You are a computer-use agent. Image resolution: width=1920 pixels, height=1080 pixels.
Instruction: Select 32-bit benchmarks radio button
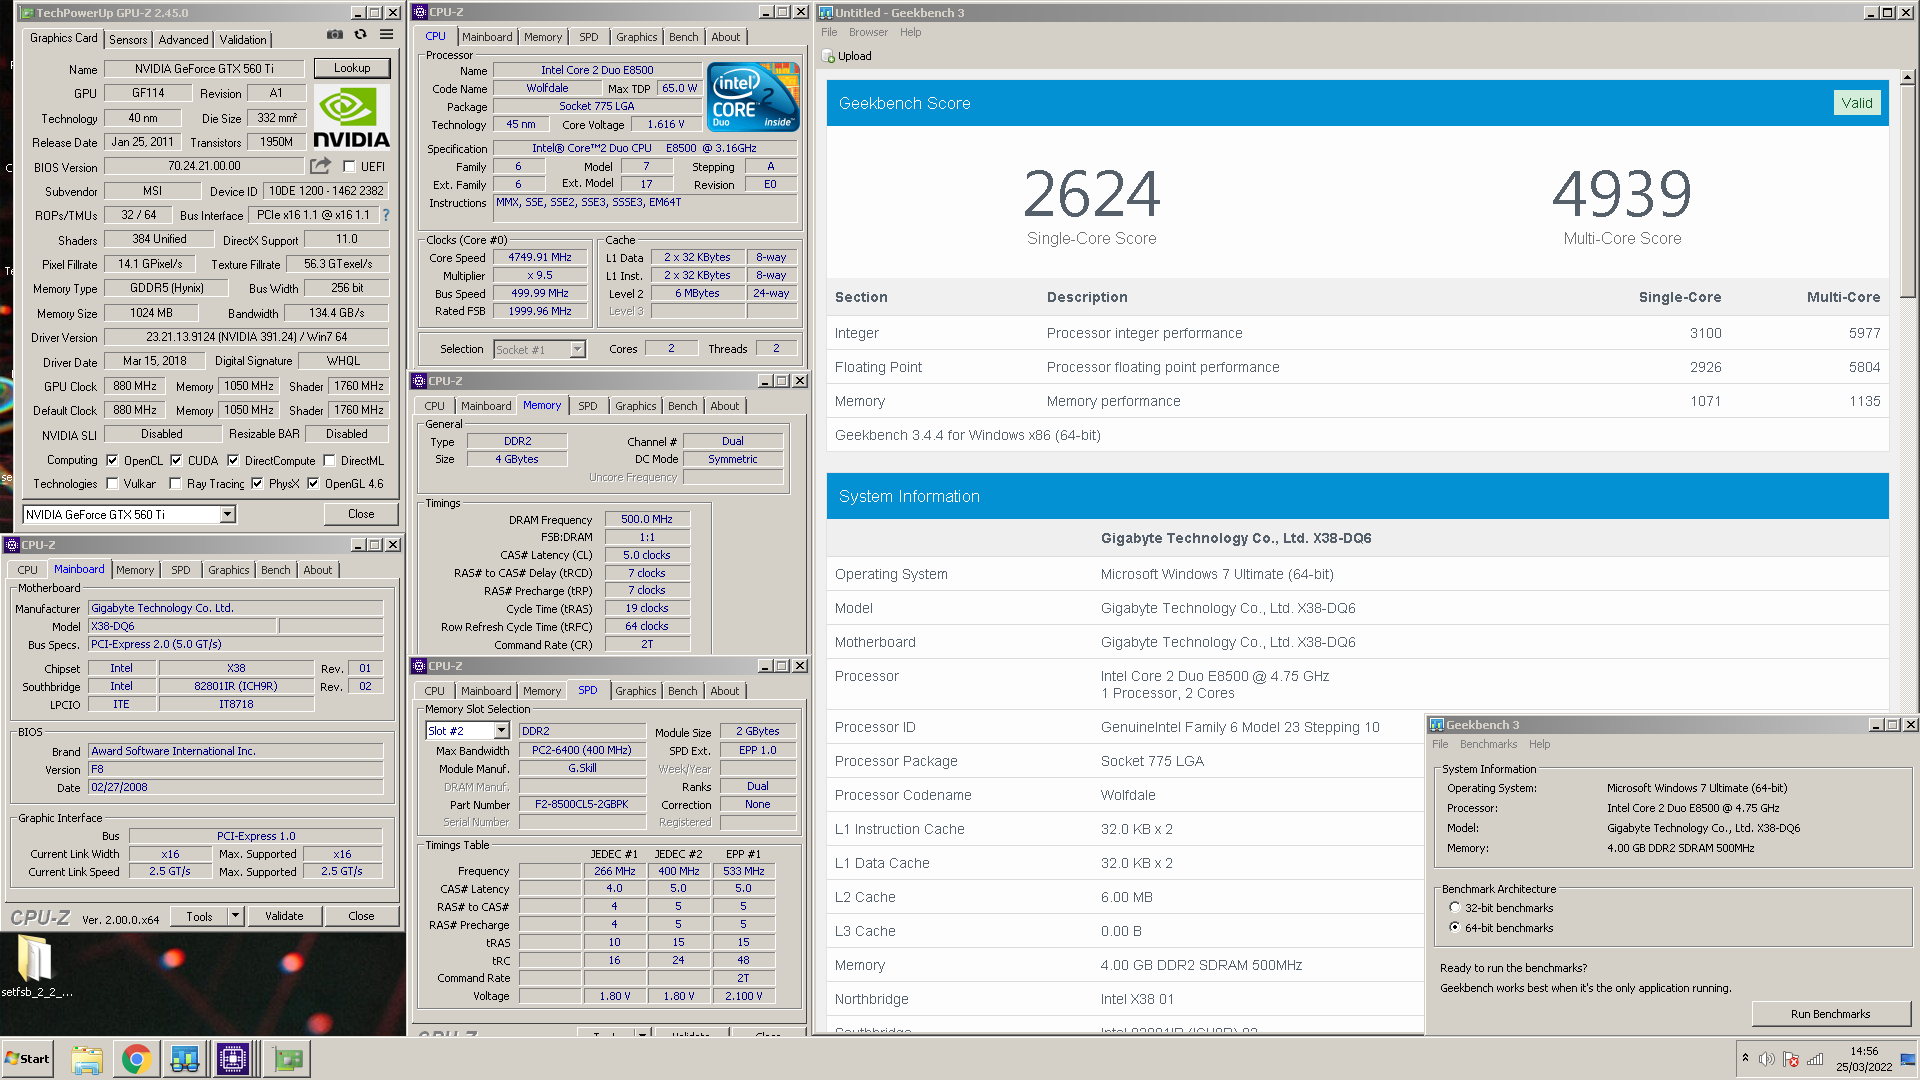[1454, 908]
